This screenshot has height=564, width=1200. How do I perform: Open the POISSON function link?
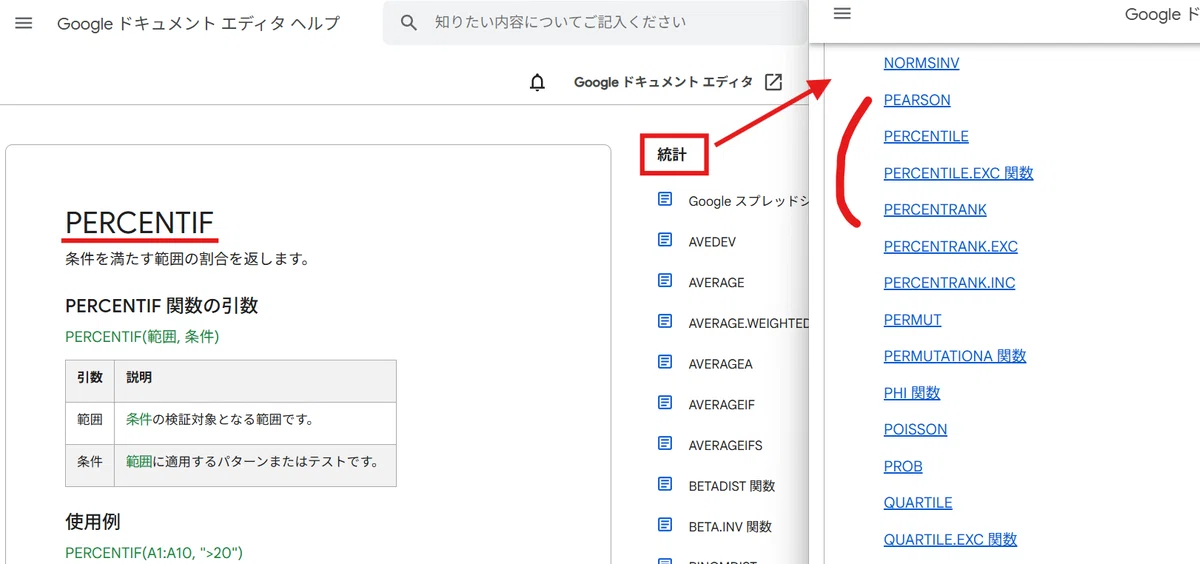tap(915, 429)
